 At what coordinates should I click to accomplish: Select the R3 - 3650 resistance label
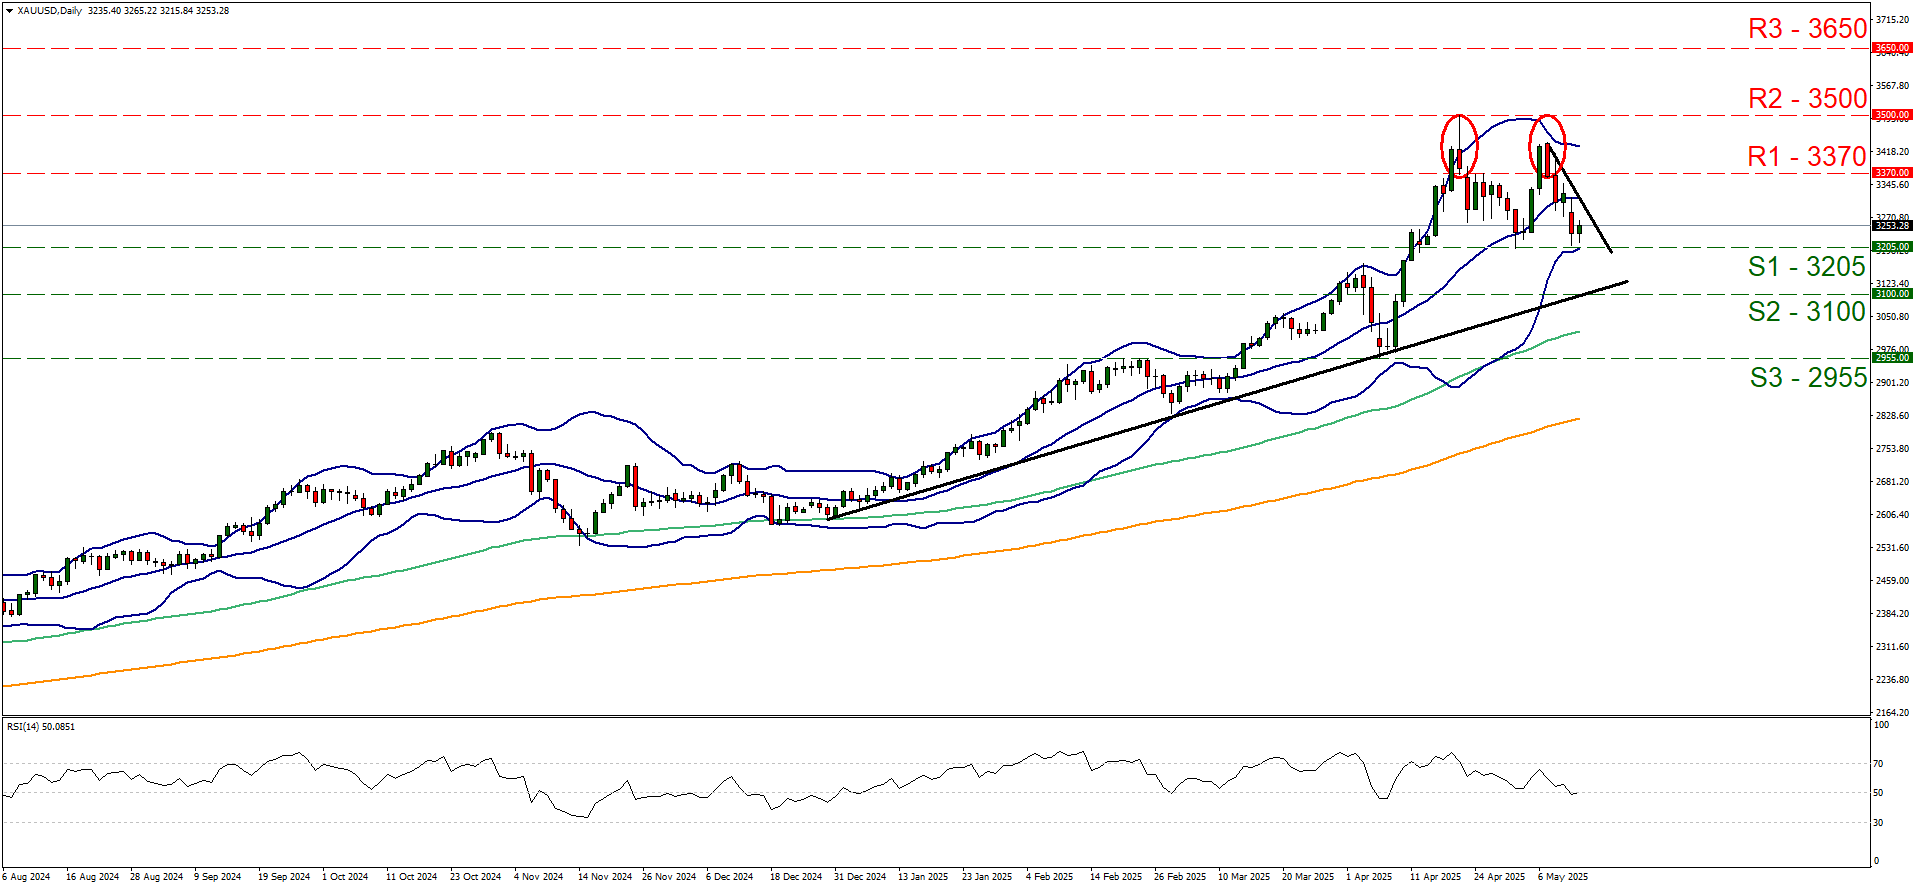click(1806, 29)
